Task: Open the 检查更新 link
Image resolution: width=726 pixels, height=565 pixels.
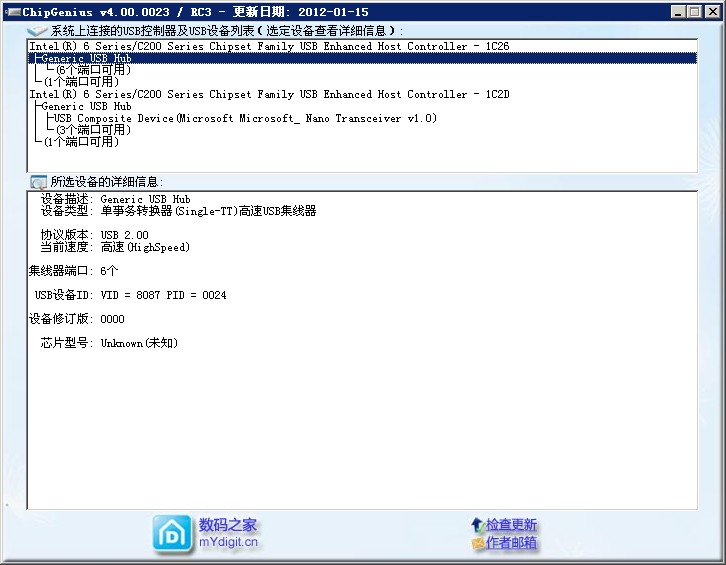Action: pyautogui.click(x=511, y=525)
